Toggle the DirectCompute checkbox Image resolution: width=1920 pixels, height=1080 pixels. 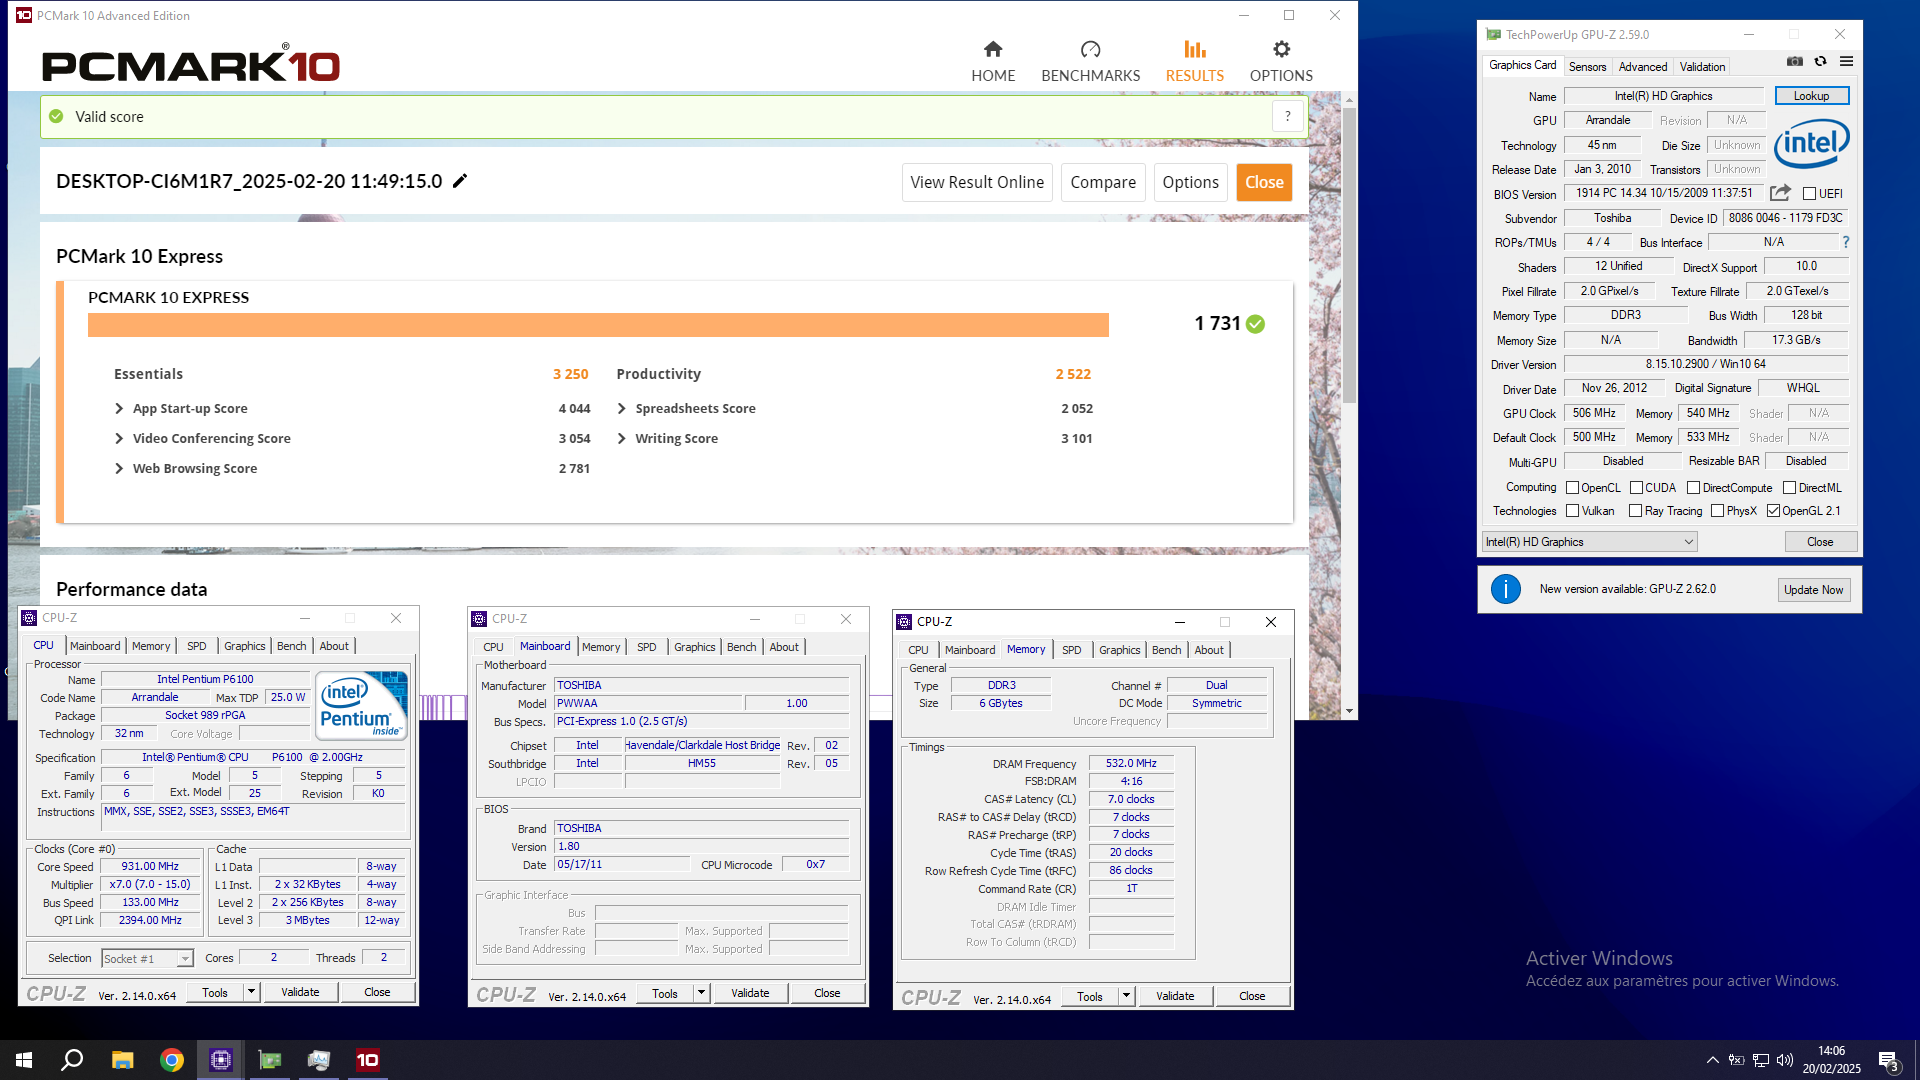coord(1693,488)
